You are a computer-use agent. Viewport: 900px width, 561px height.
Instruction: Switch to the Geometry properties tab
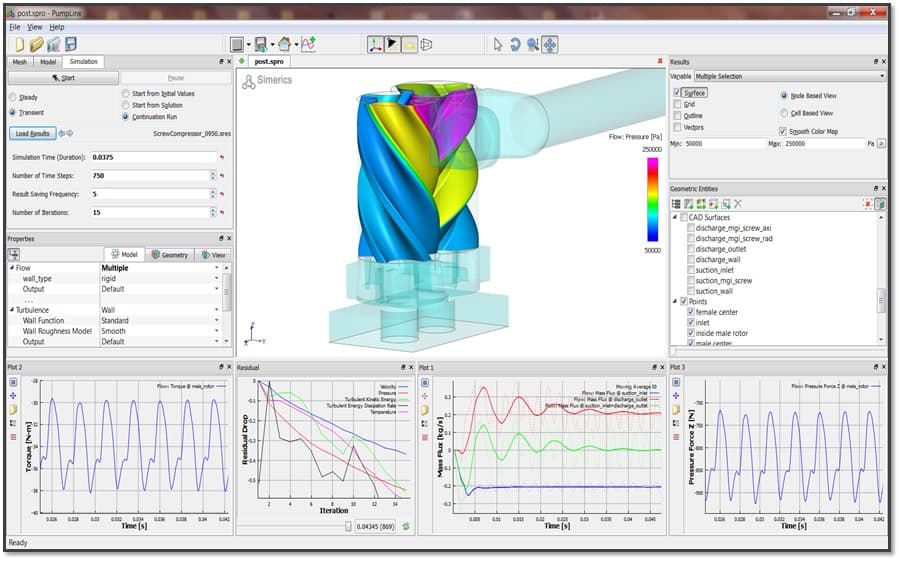pyautogui.click(x=169, y=254)
